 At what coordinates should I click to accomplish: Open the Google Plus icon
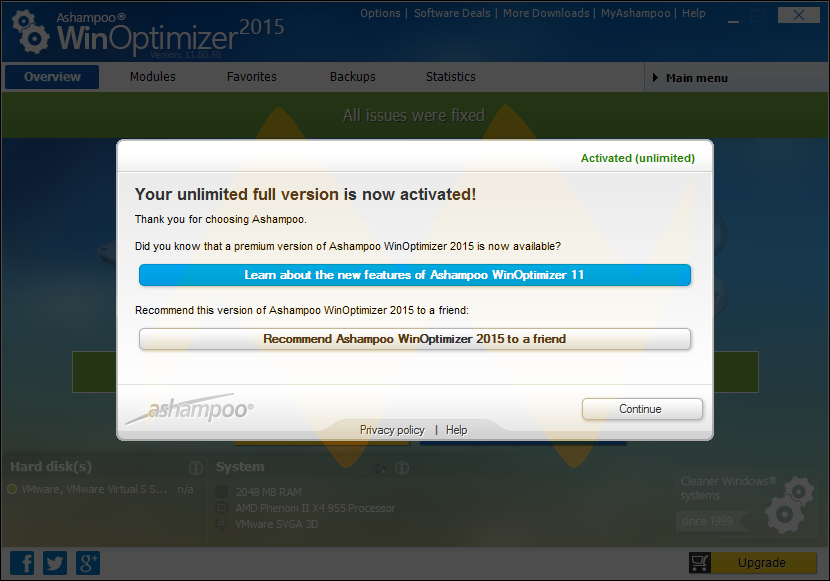coord(88,562)
